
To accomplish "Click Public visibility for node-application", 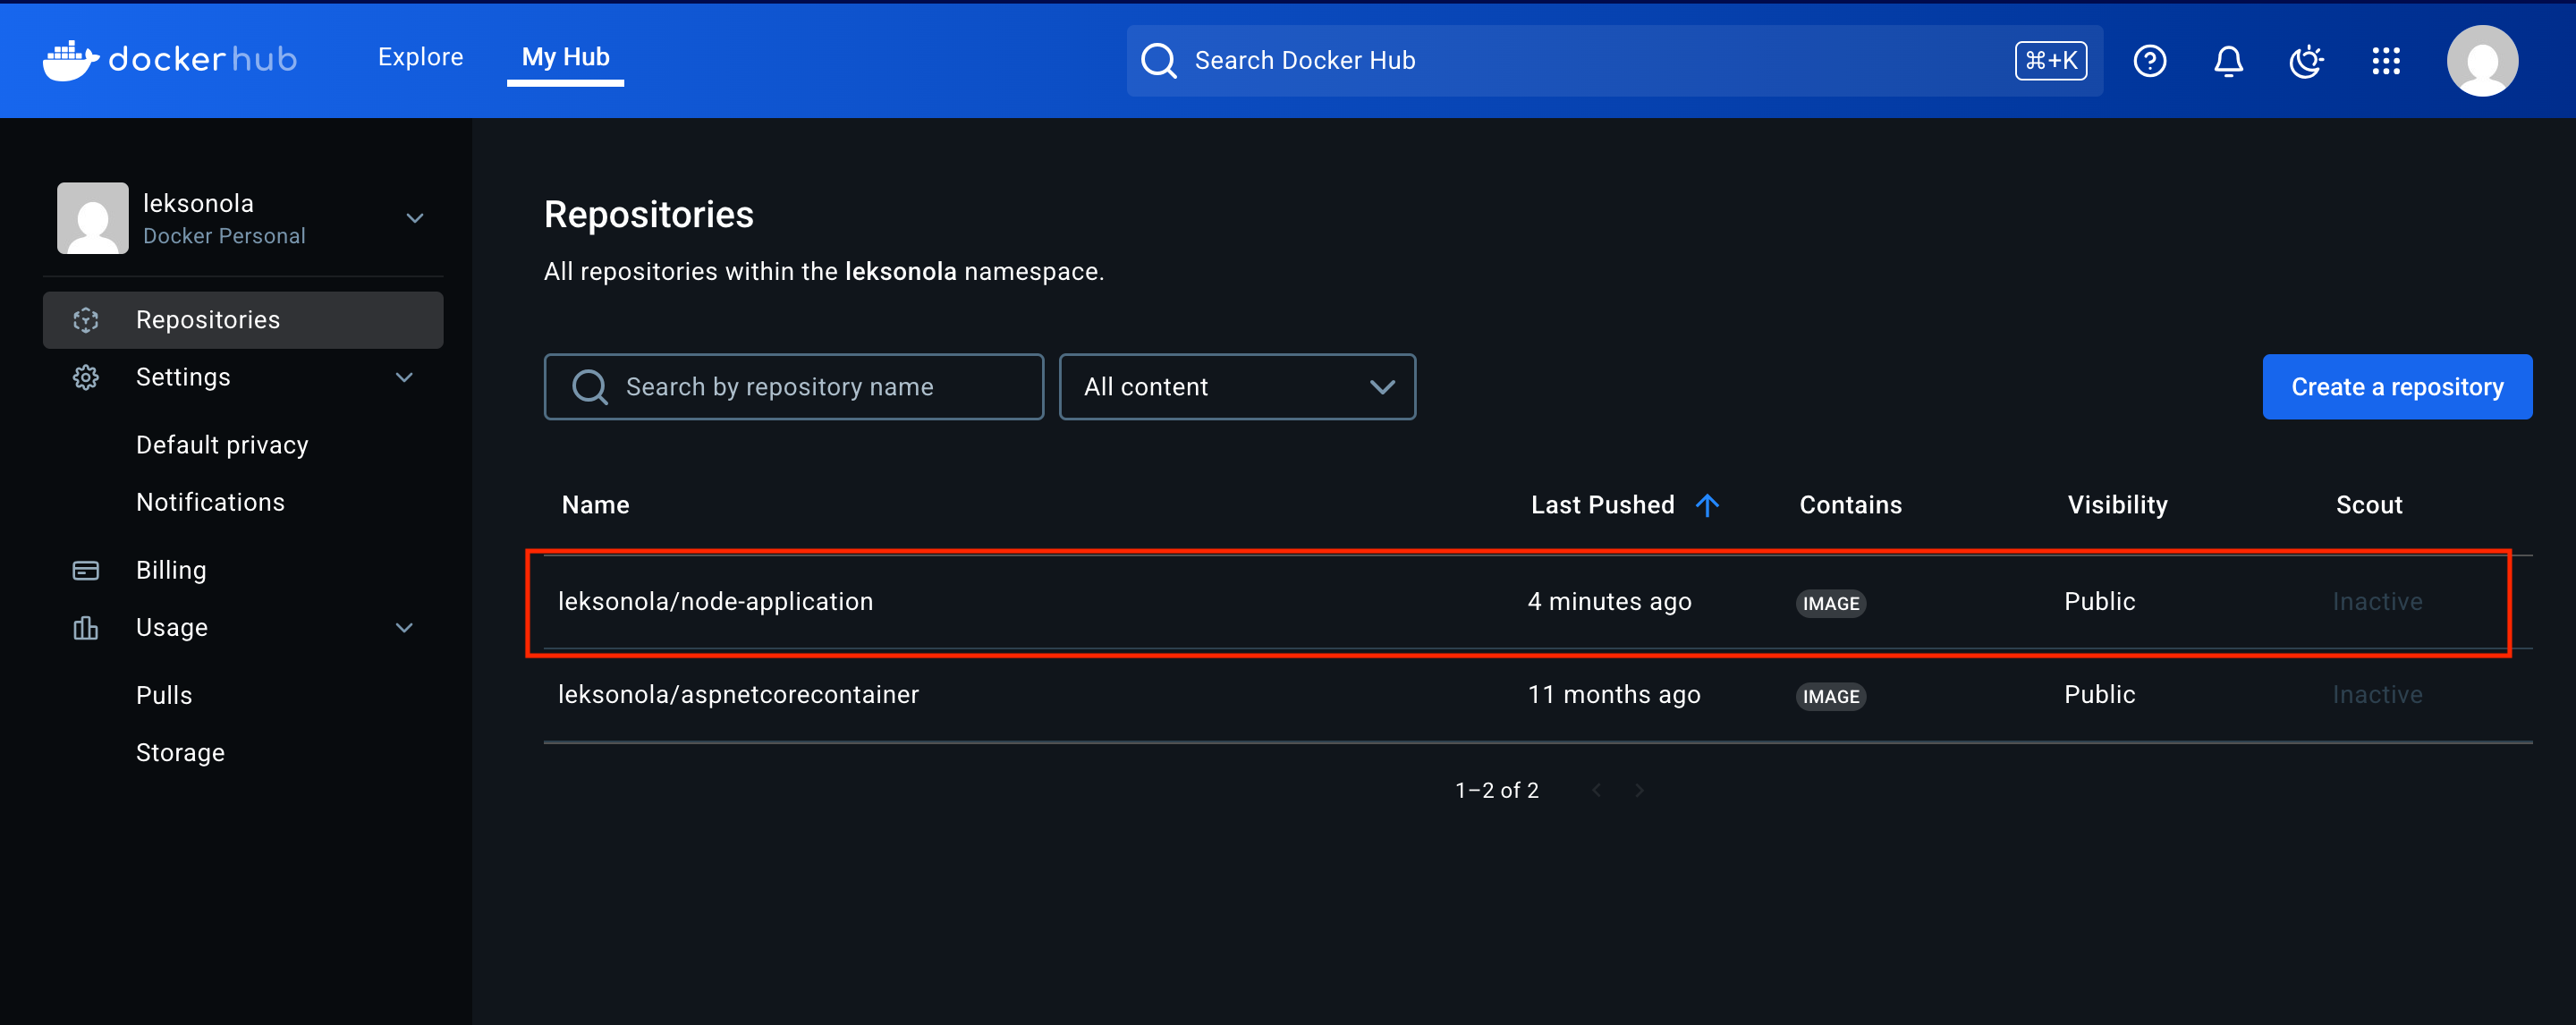I will click(2099, 601).
